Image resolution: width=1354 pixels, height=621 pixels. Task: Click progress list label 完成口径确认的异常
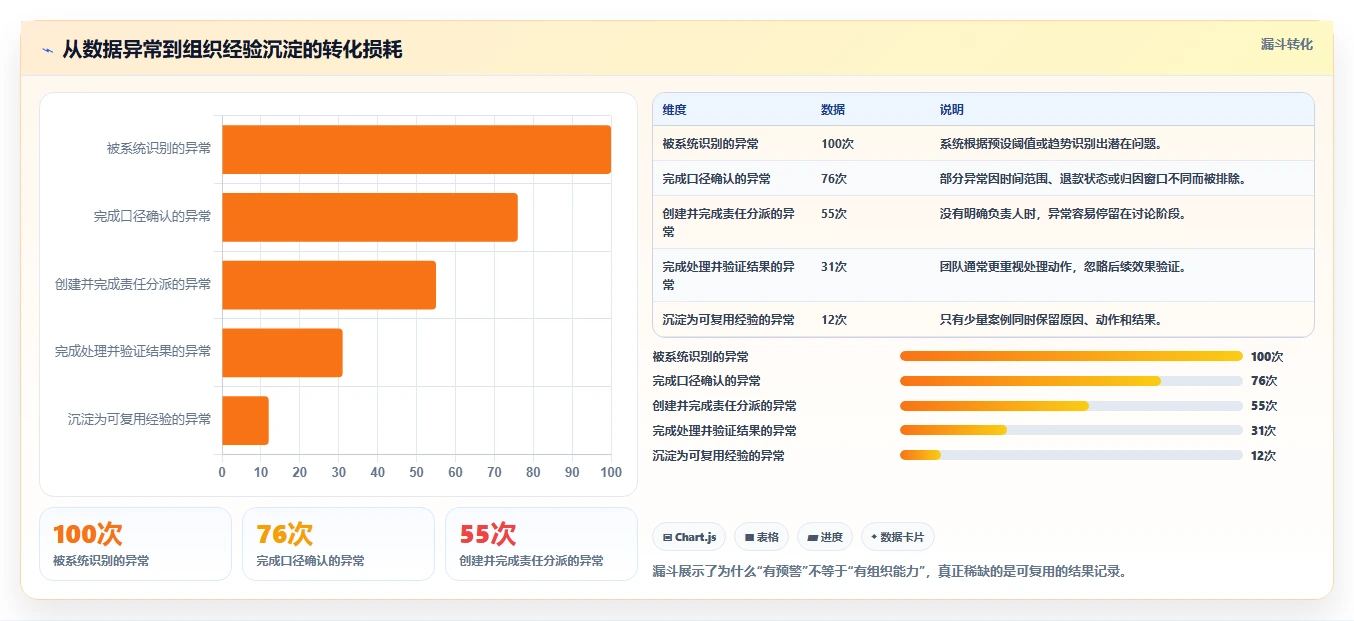click(706, 381)
